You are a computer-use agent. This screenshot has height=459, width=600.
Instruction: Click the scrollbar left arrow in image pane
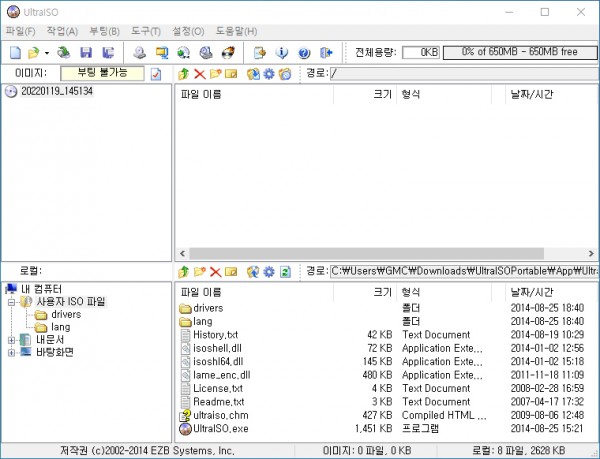pos(183,253)
